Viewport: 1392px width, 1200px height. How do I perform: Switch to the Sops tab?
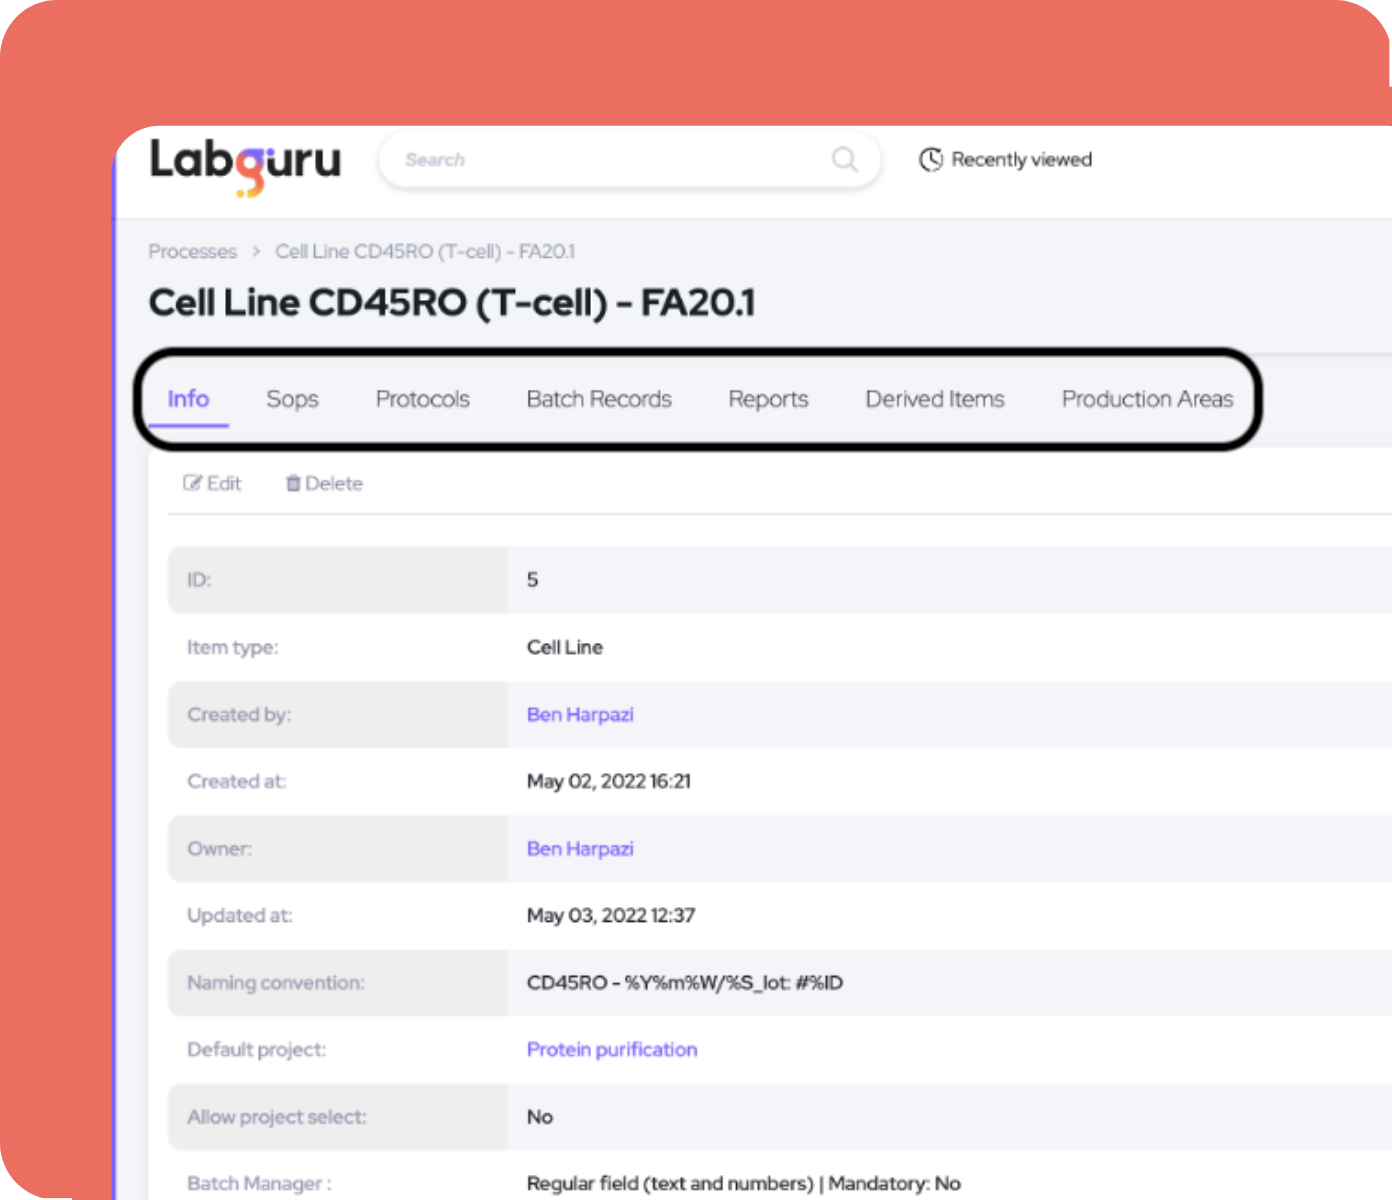click(292, 399)
